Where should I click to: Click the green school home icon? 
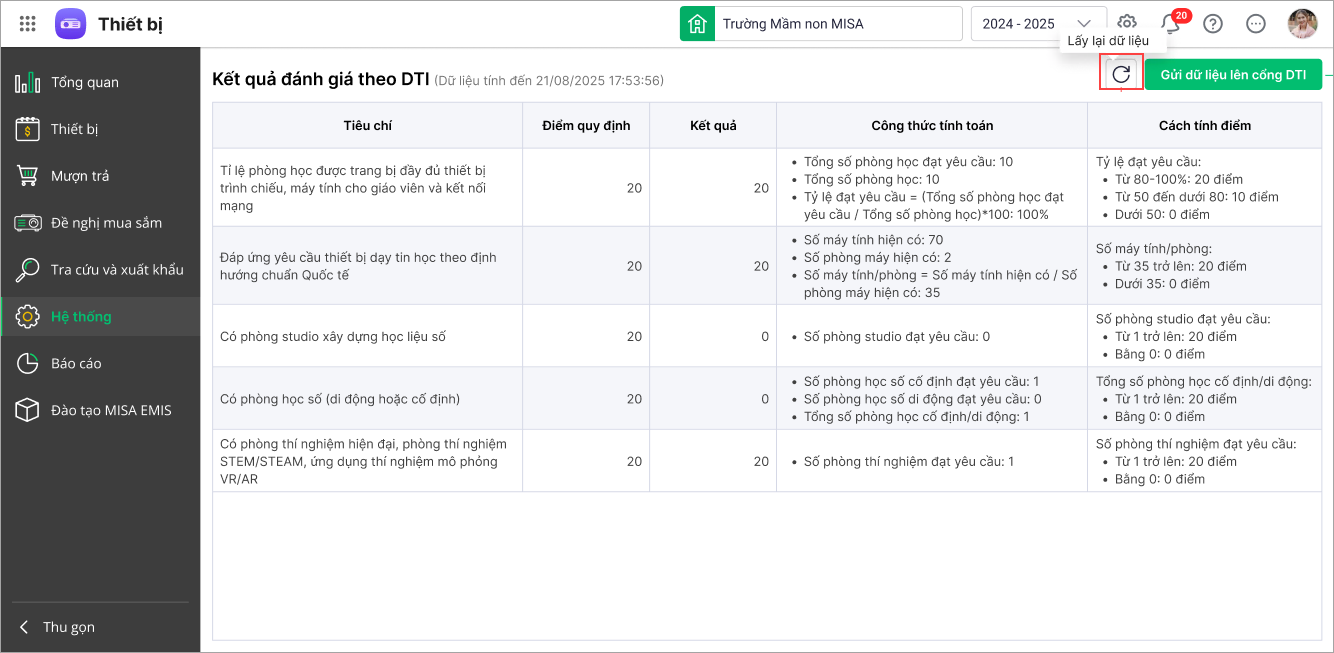(697, 24)
